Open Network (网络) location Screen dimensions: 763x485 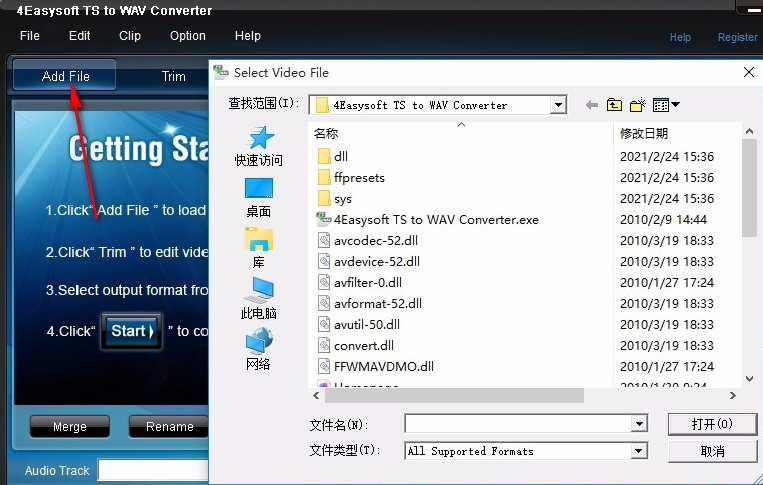(x=258, y=349)
